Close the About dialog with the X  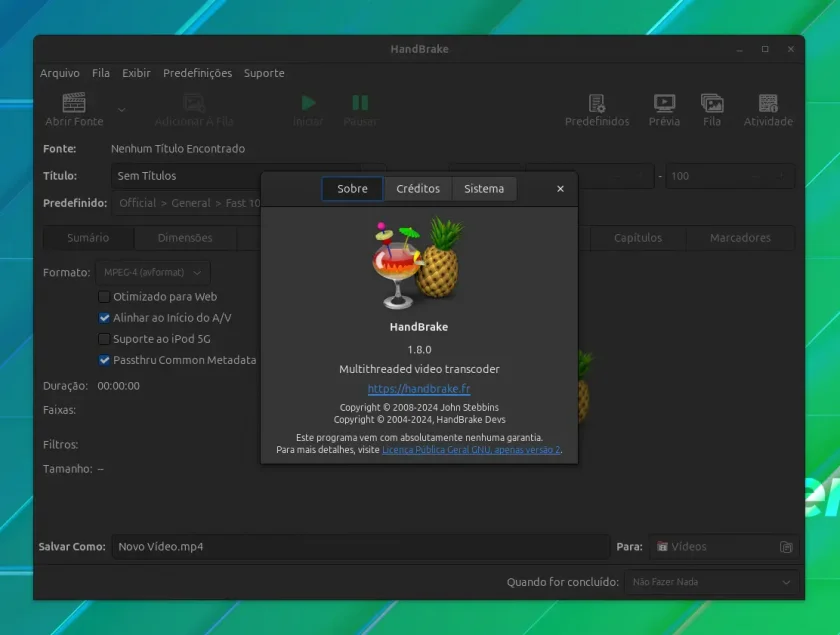coord(560,189)
